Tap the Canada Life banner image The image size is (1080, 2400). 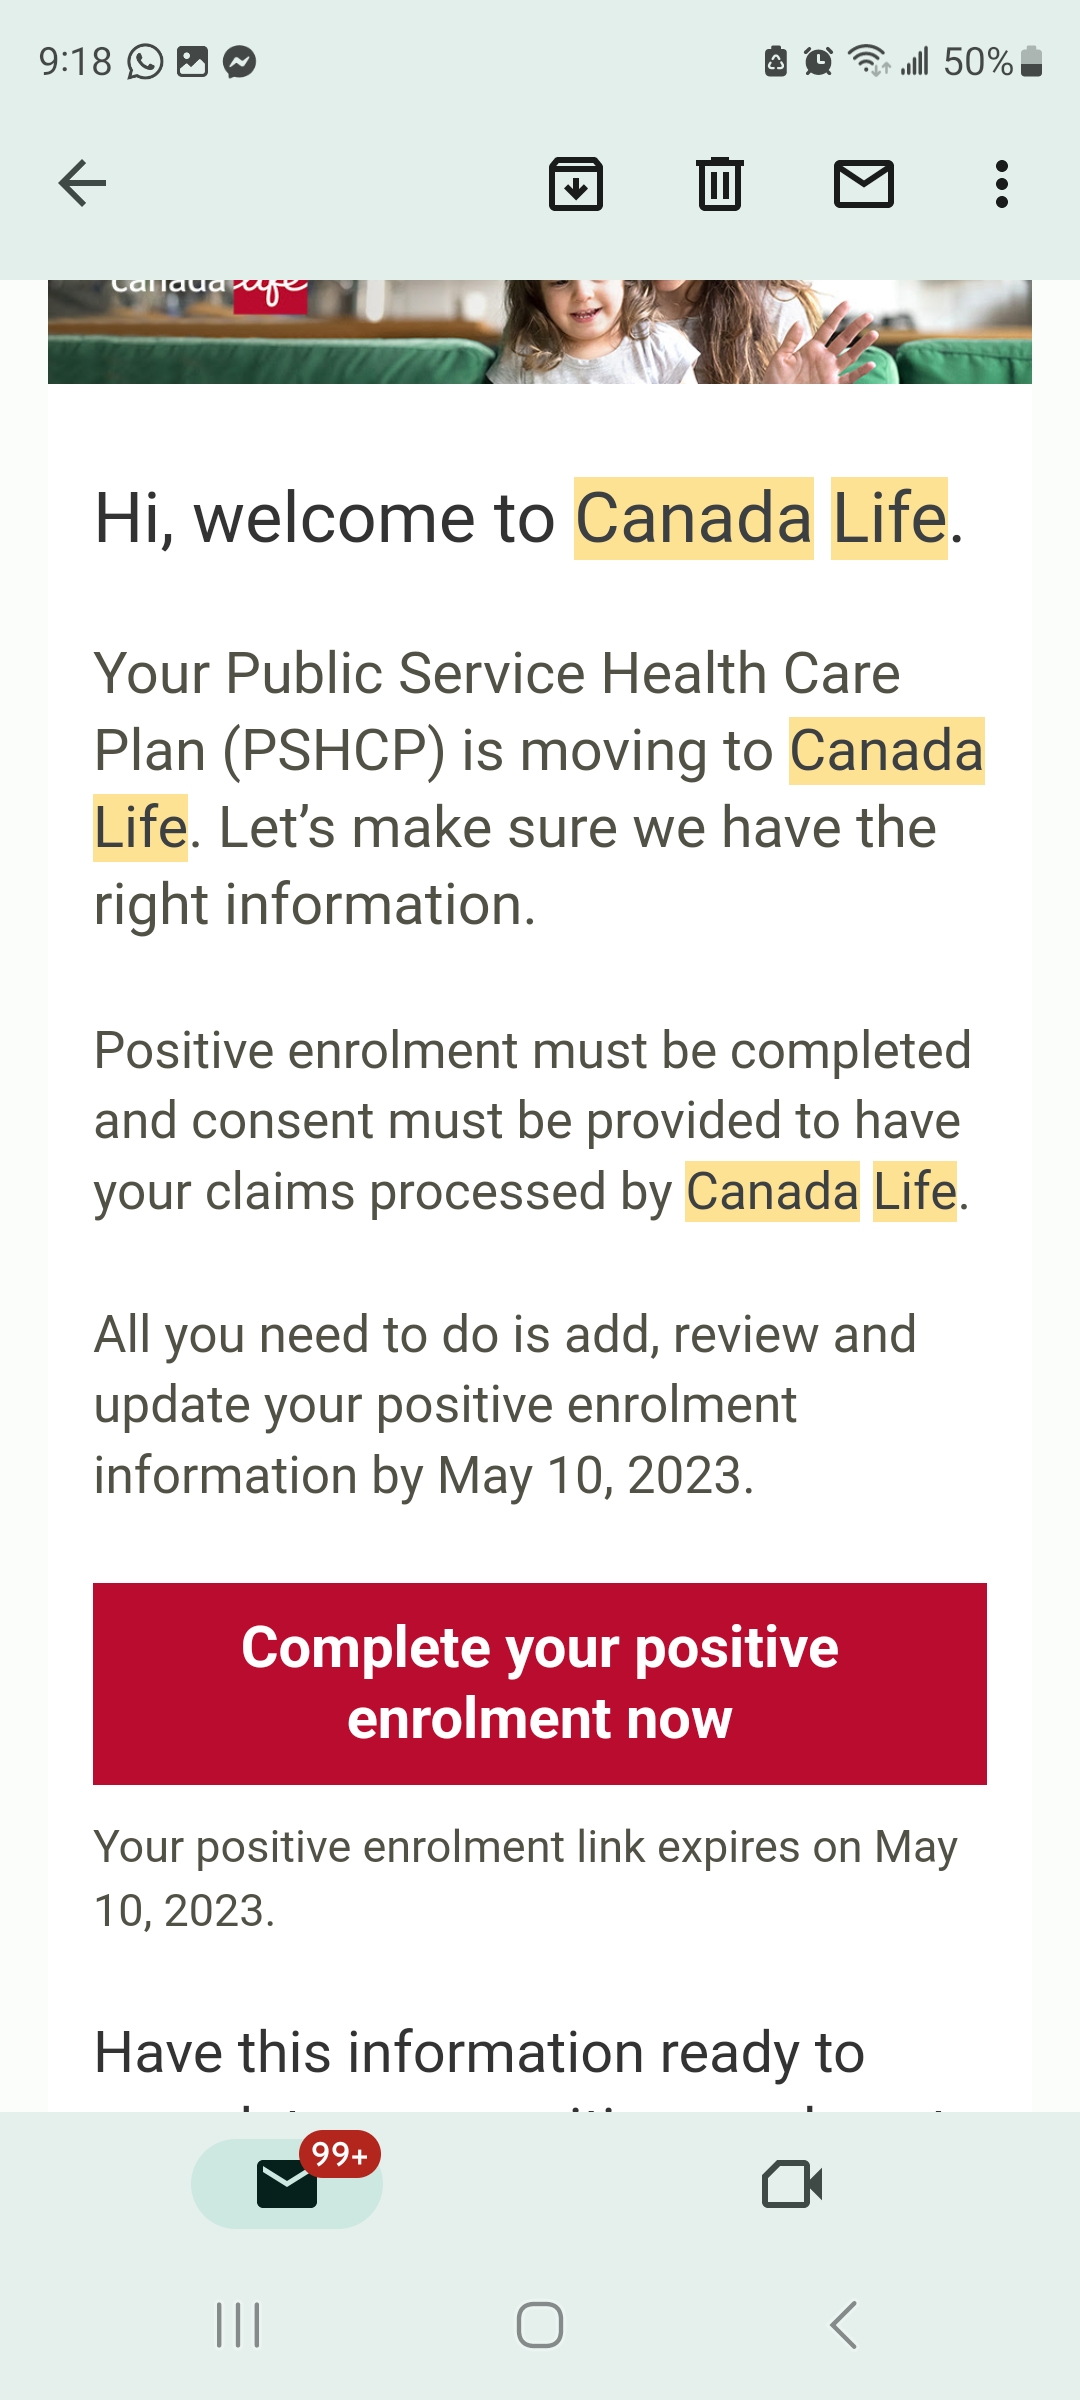pos(540,332)
